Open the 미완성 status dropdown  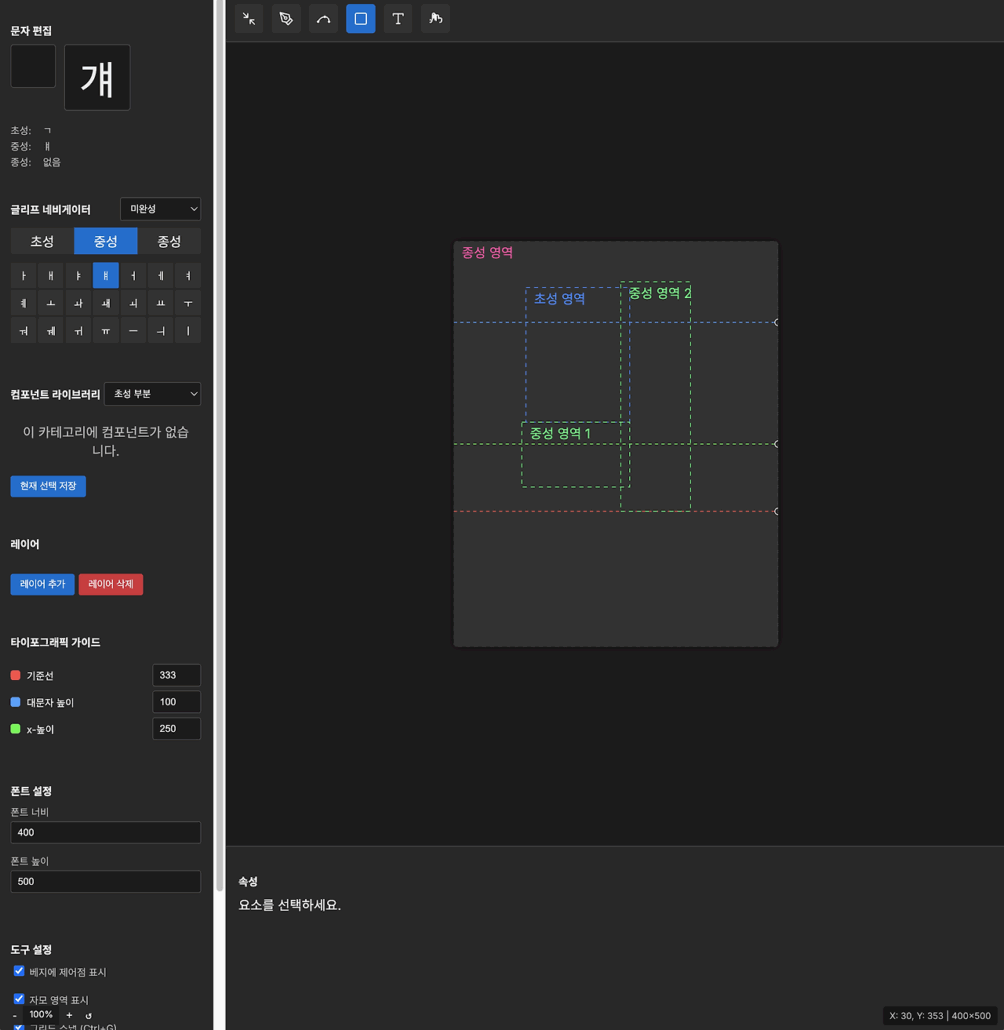click(160, 209)
